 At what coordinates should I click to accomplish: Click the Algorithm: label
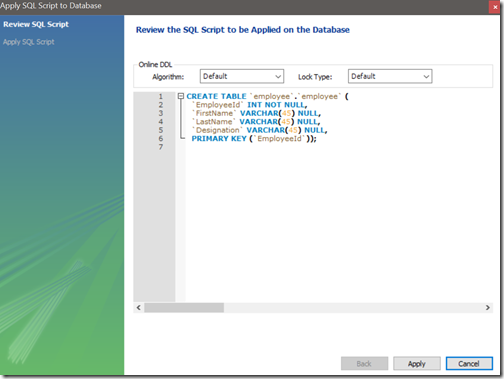tap(168, 77)
